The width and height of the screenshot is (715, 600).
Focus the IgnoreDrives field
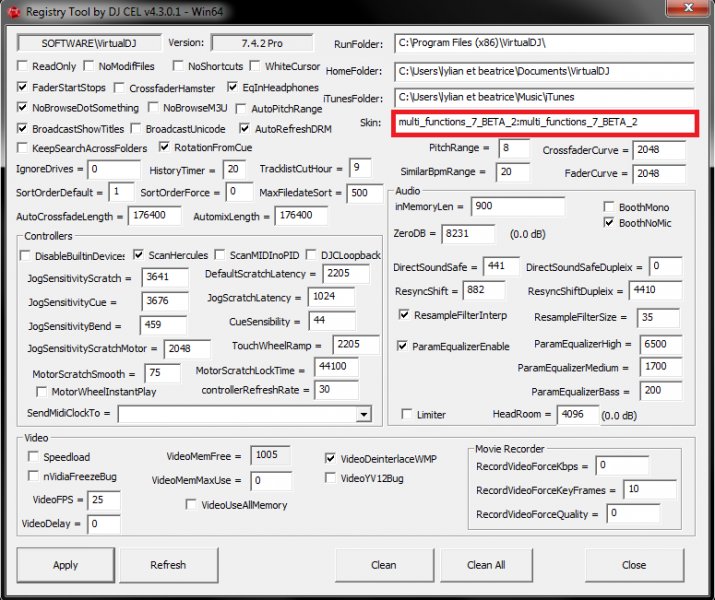pos(114,170)
